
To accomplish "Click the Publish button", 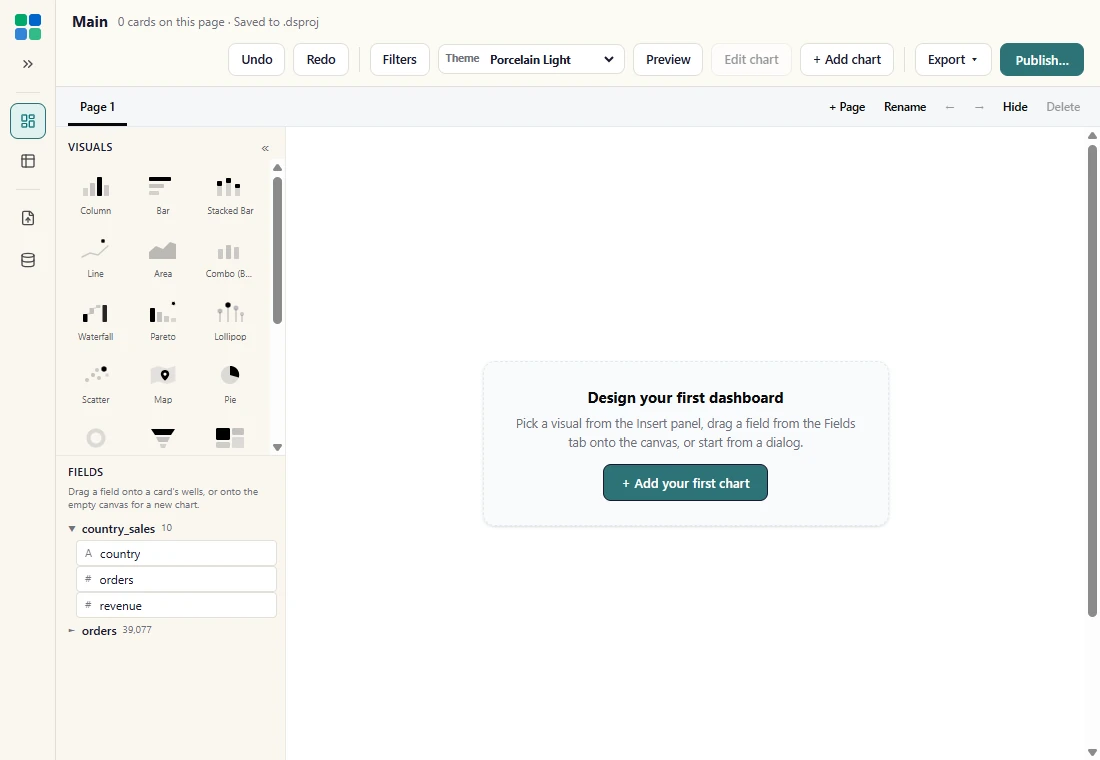I will click(x=1042, y=60).
